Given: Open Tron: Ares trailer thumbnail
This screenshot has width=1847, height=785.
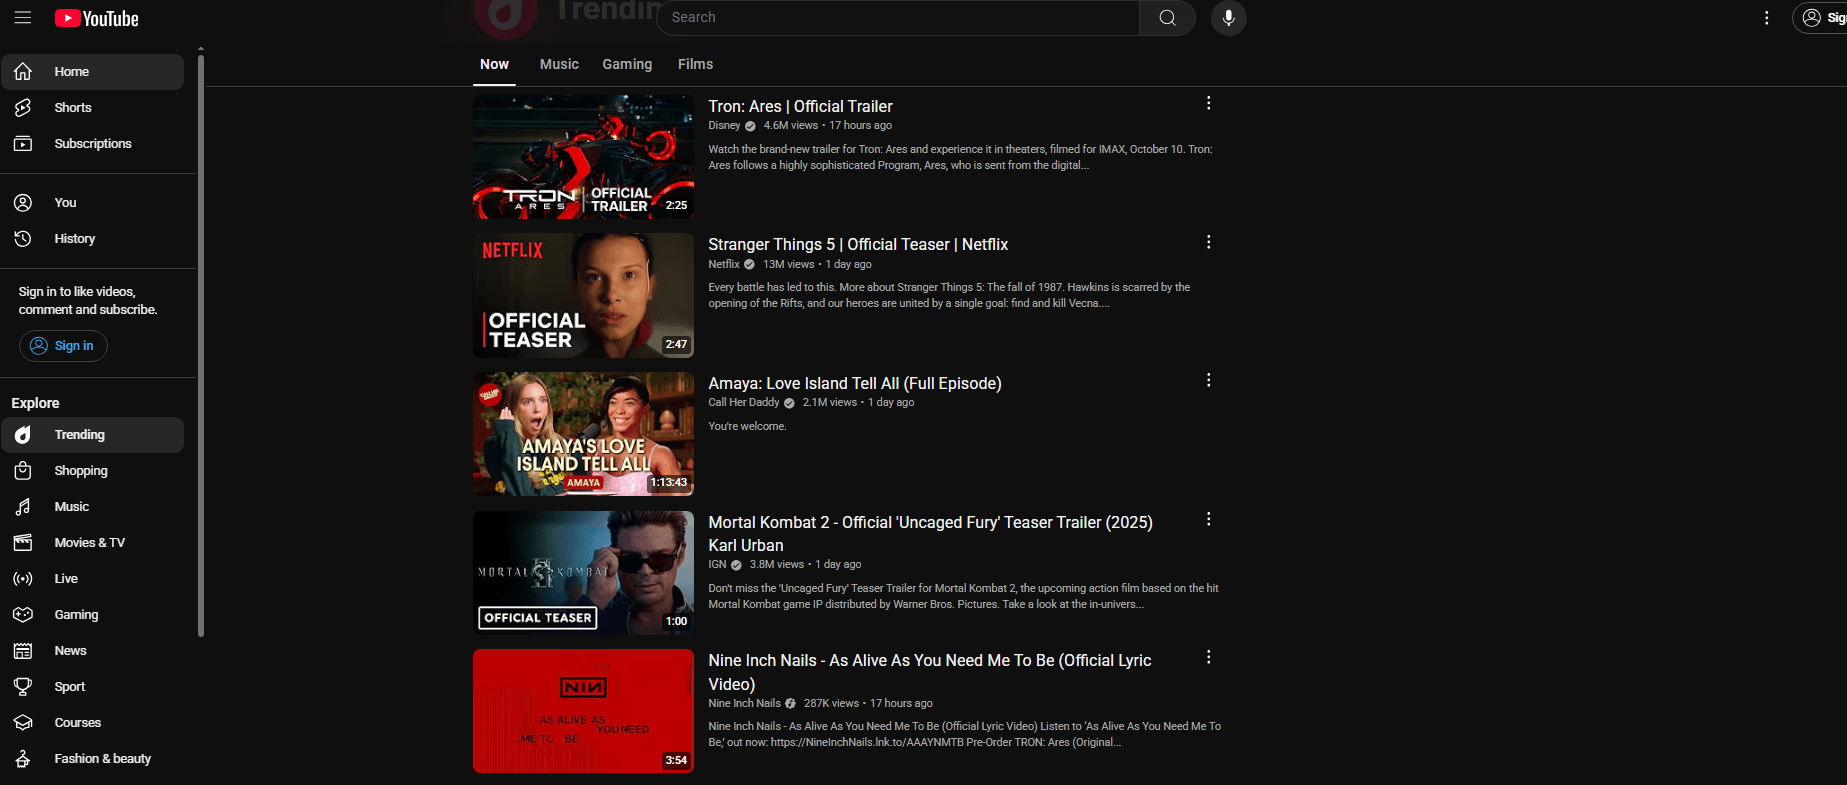Looking at the screenshot, I should coord(583,157).
